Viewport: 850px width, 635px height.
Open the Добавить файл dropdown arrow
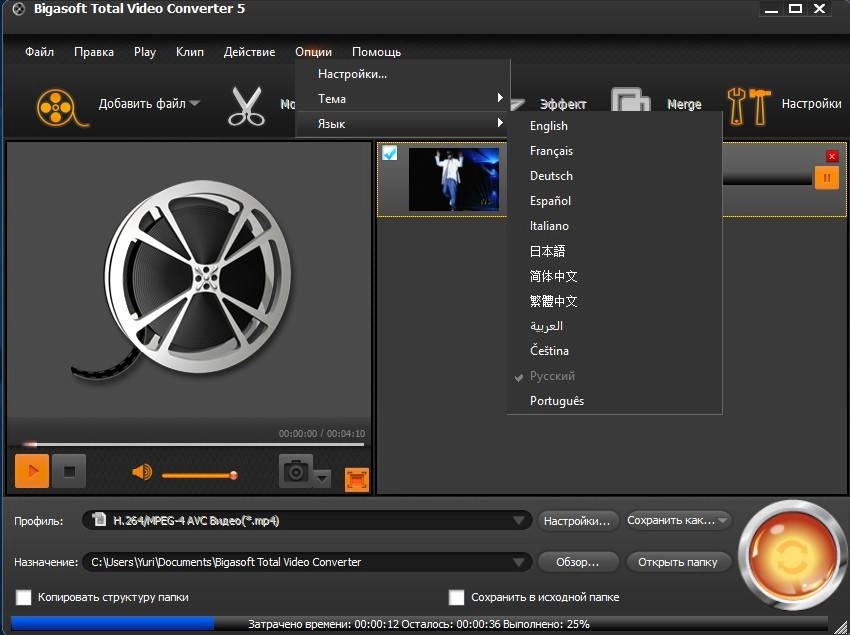tap(195, 103)
